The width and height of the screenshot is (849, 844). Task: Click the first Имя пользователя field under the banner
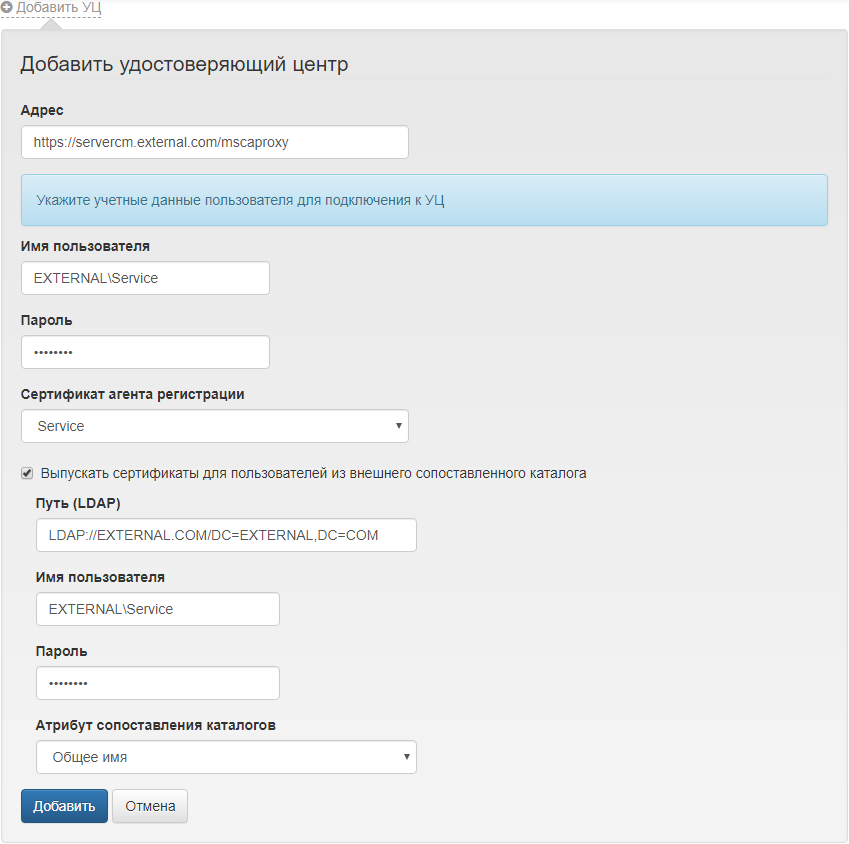tap(145, 278)
